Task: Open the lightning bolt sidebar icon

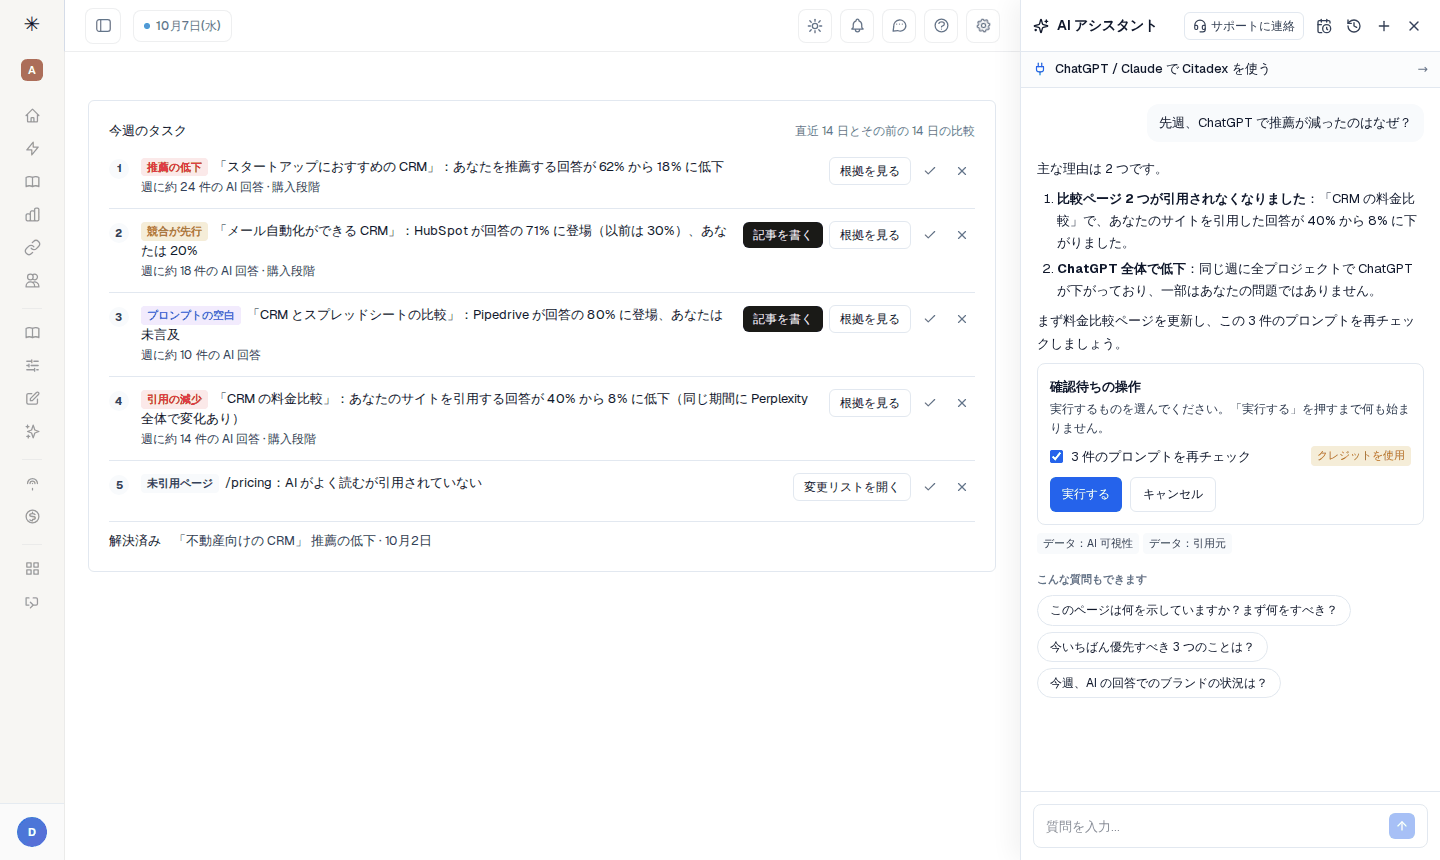Action: click(x=32, y=149)
